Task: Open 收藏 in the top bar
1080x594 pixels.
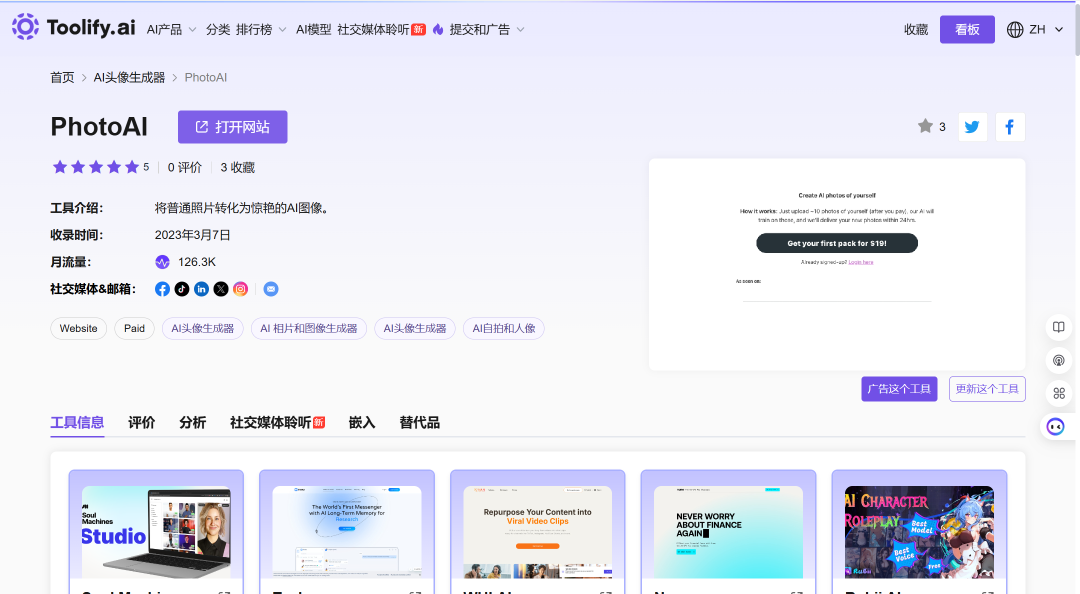Action: [x=916, y=30]
